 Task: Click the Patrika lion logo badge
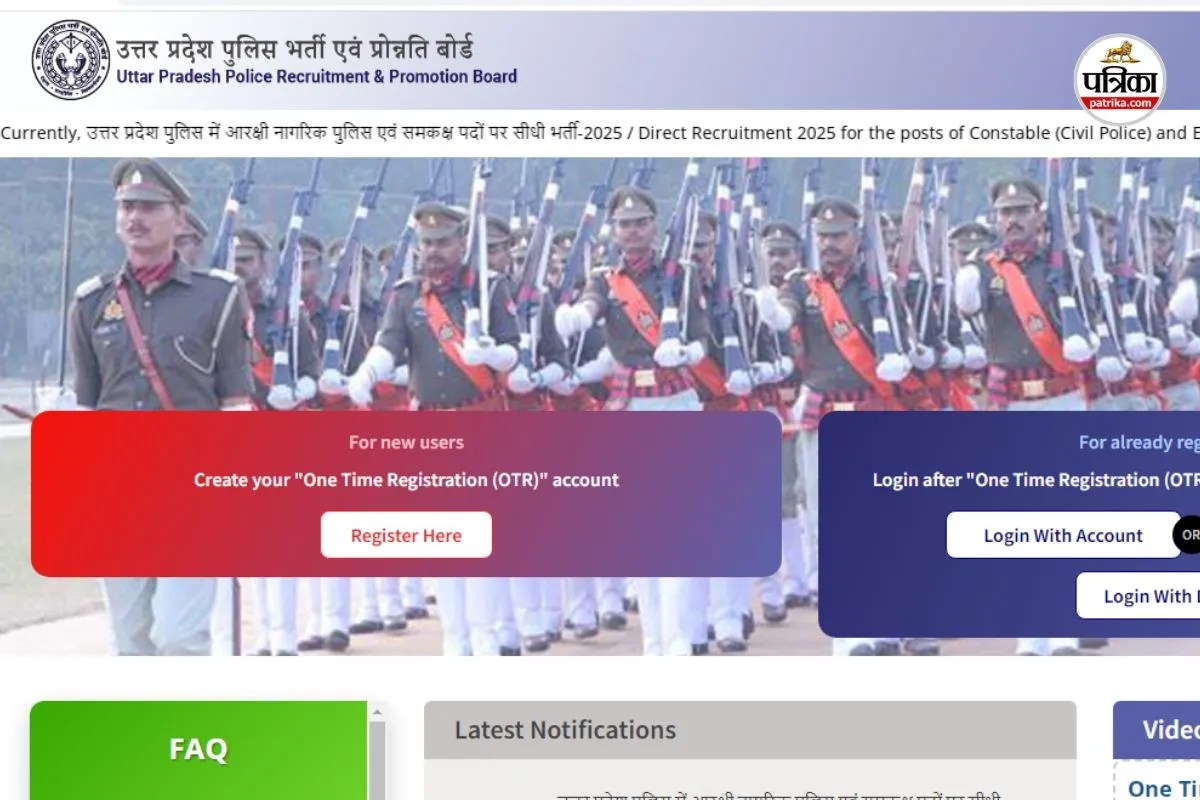point(1120,78)
